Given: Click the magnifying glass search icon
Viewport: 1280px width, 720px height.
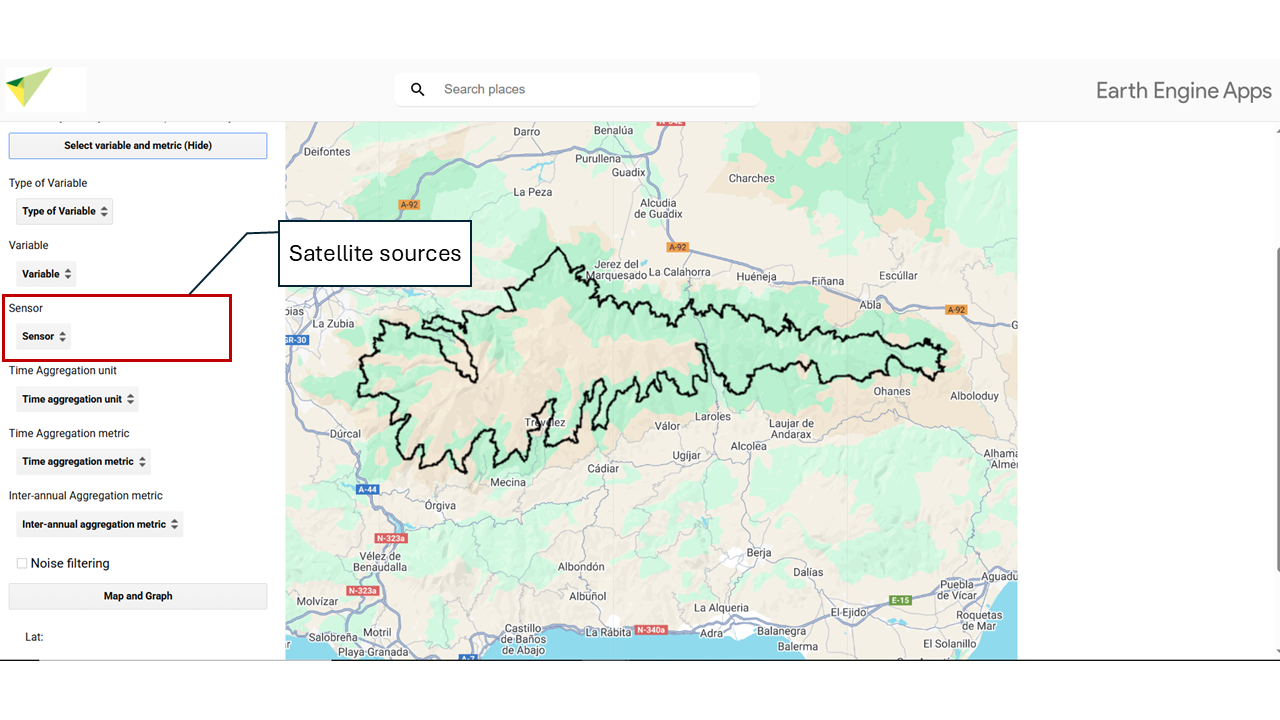Looking at the screenshot, I should coord(418,90).
